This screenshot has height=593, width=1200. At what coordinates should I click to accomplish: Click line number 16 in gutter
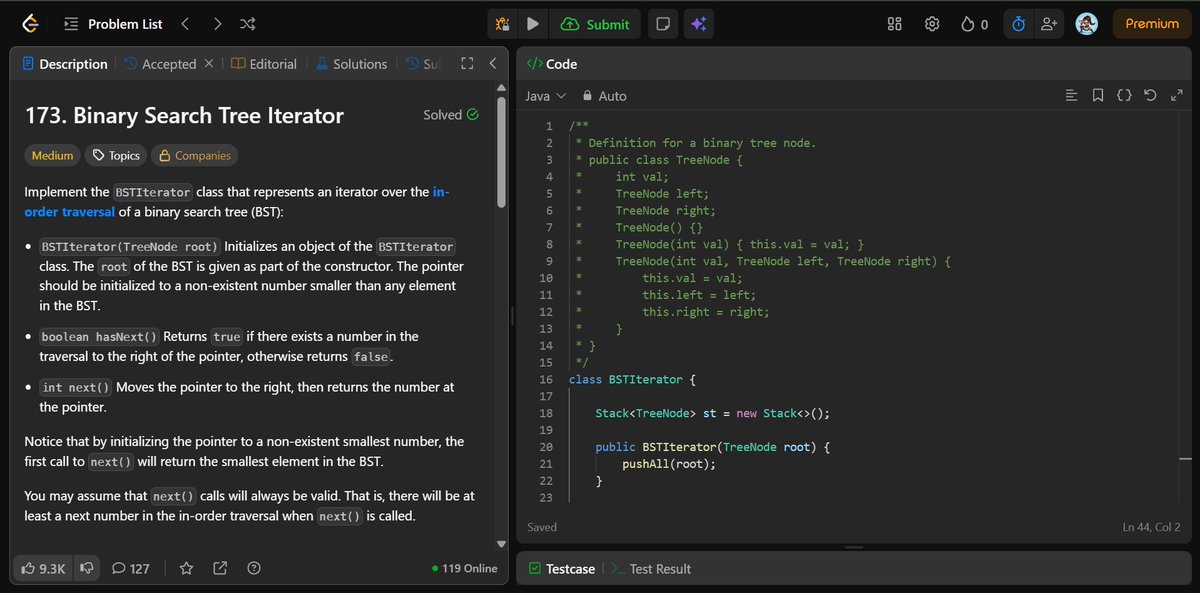click(x=545, y=380)
